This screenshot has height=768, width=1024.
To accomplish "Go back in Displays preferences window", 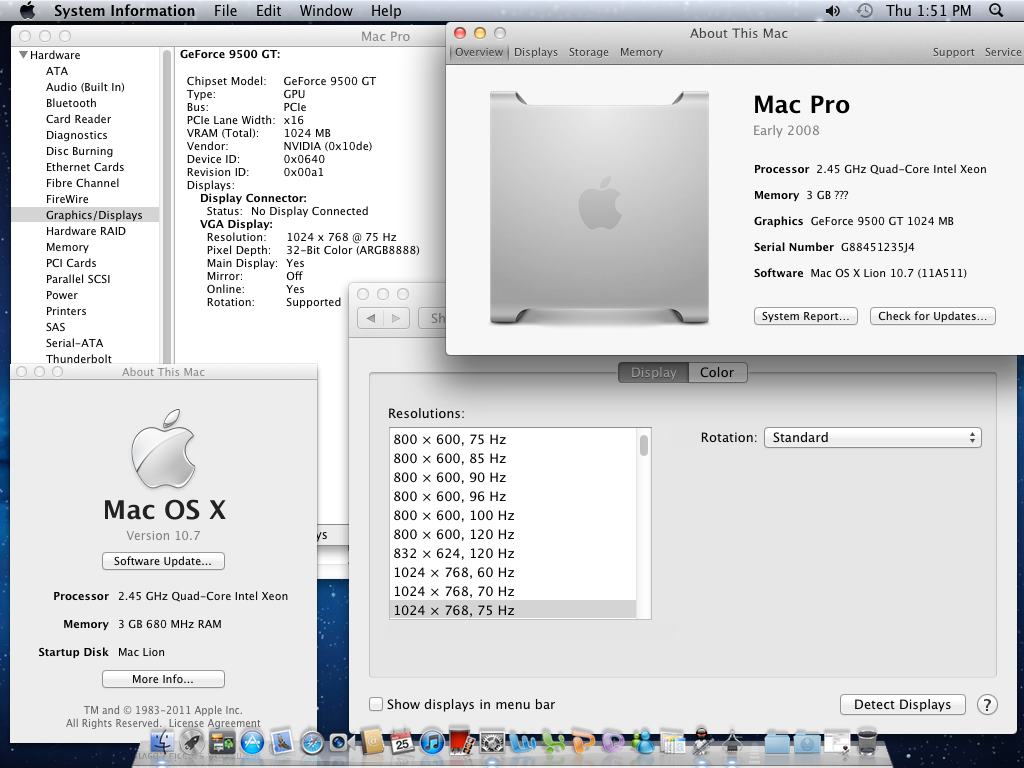I will coord(371,318).
